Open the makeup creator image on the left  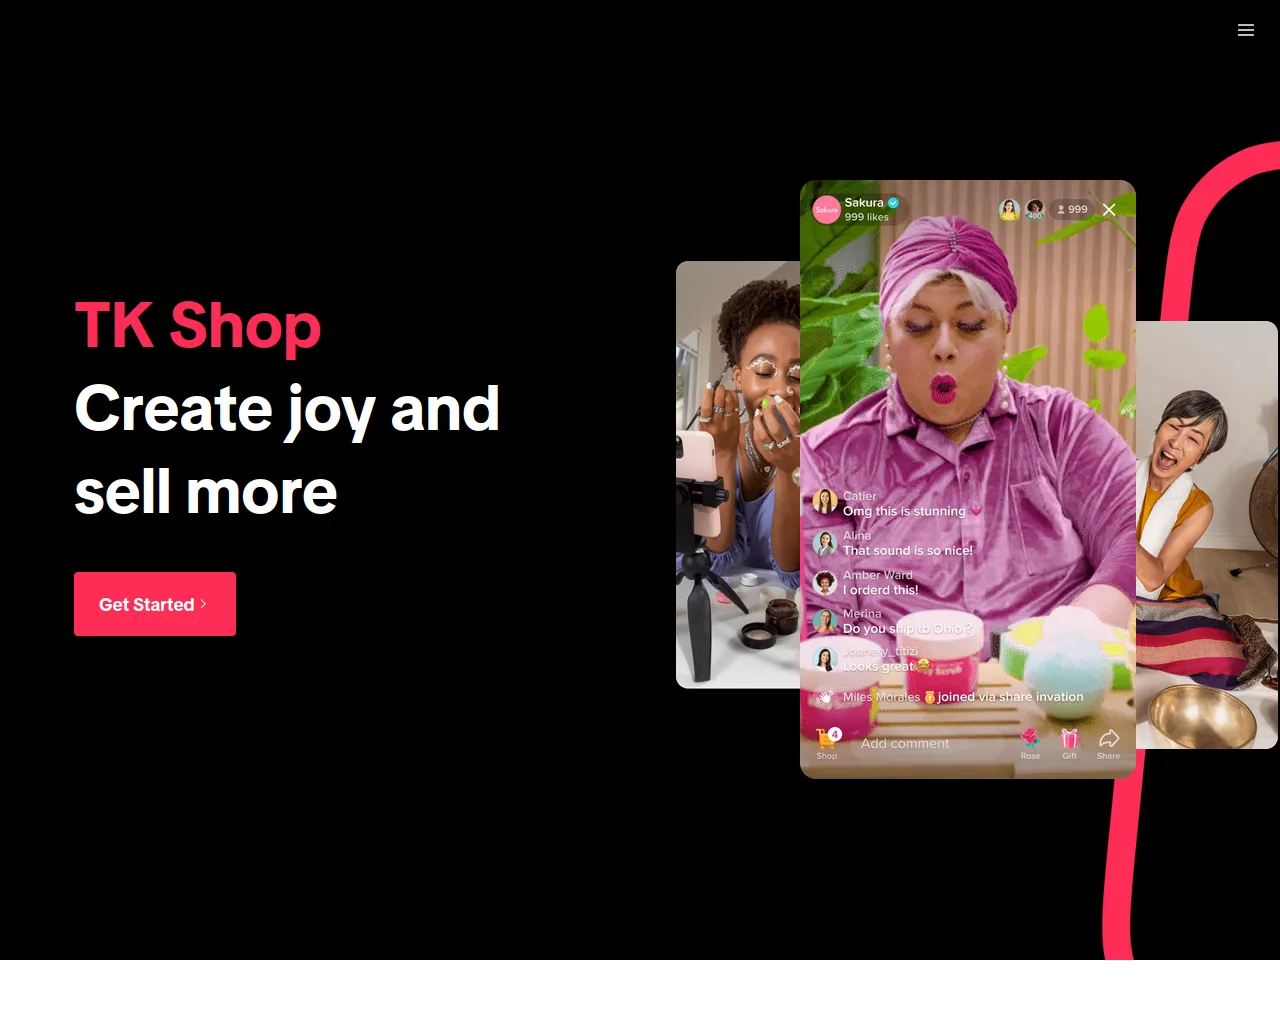738,474
